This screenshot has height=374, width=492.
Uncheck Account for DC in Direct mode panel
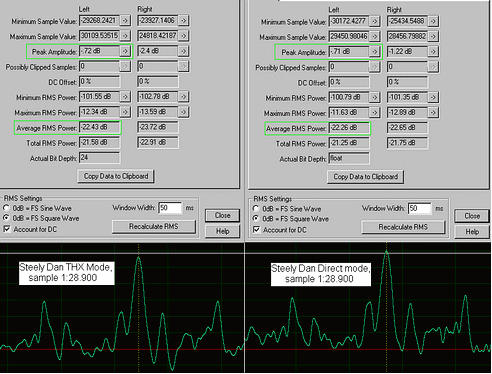coord(256,230)
